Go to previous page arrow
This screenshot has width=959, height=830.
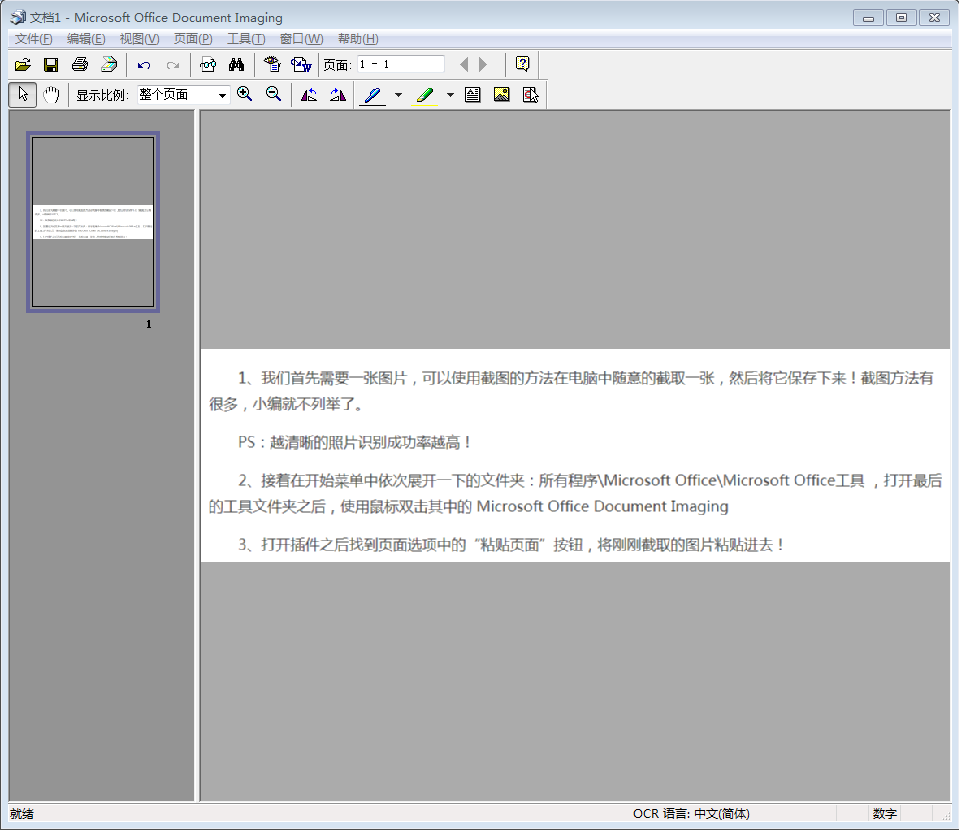pos(464,64)
